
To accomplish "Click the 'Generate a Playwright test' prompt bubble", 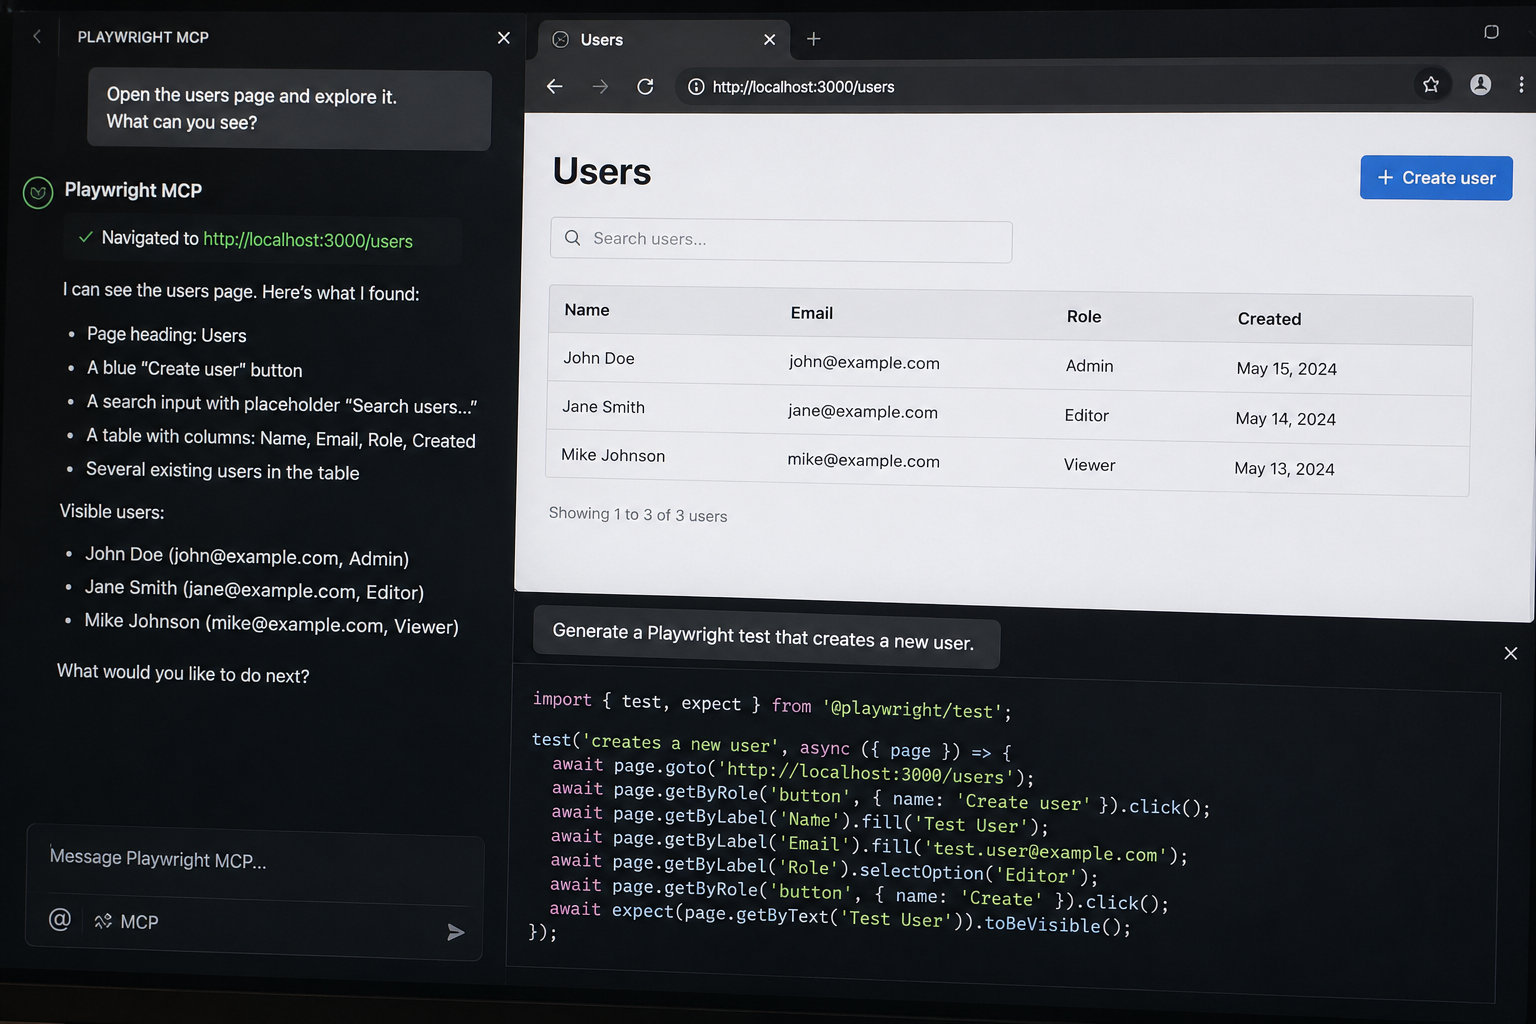I will pyautogui.click(x=766, y=637).
